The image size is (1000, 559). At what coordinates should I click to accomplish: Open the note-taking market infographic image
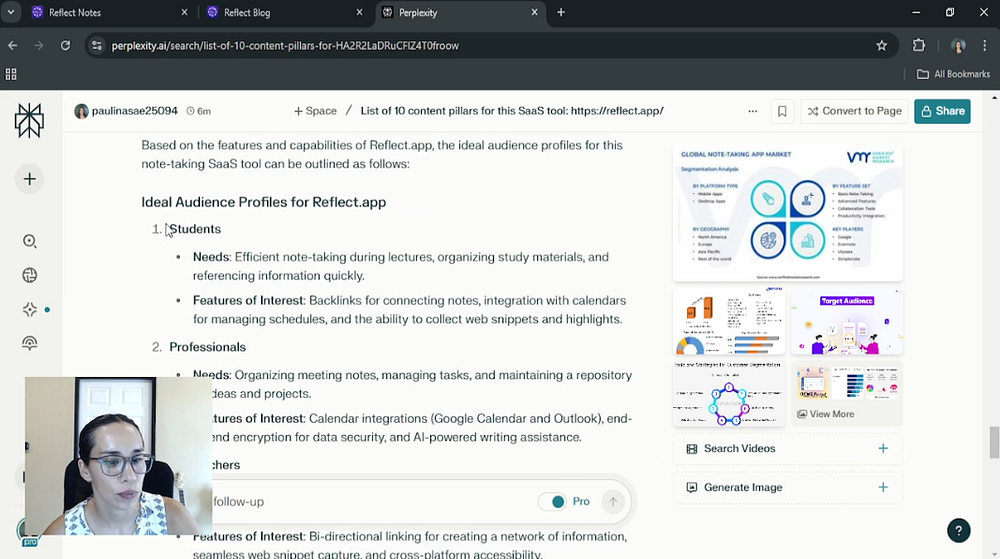[x=787, y=213]
